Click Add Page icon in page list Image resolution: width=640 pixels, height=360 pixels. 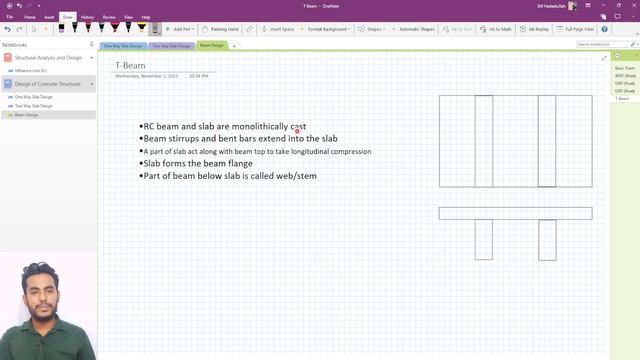[618, 56]
